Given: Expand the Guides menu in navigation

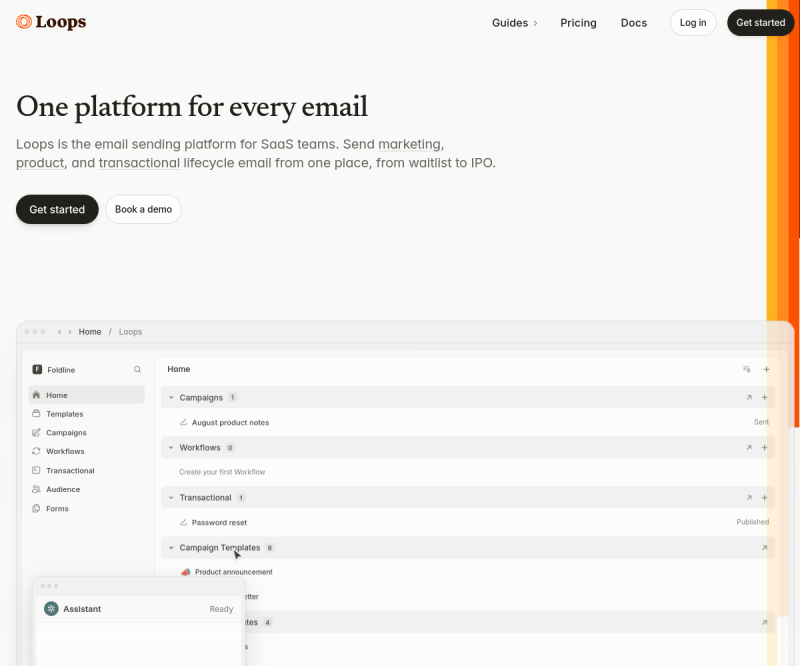Looking at the screenshot, I should point(515,23).
